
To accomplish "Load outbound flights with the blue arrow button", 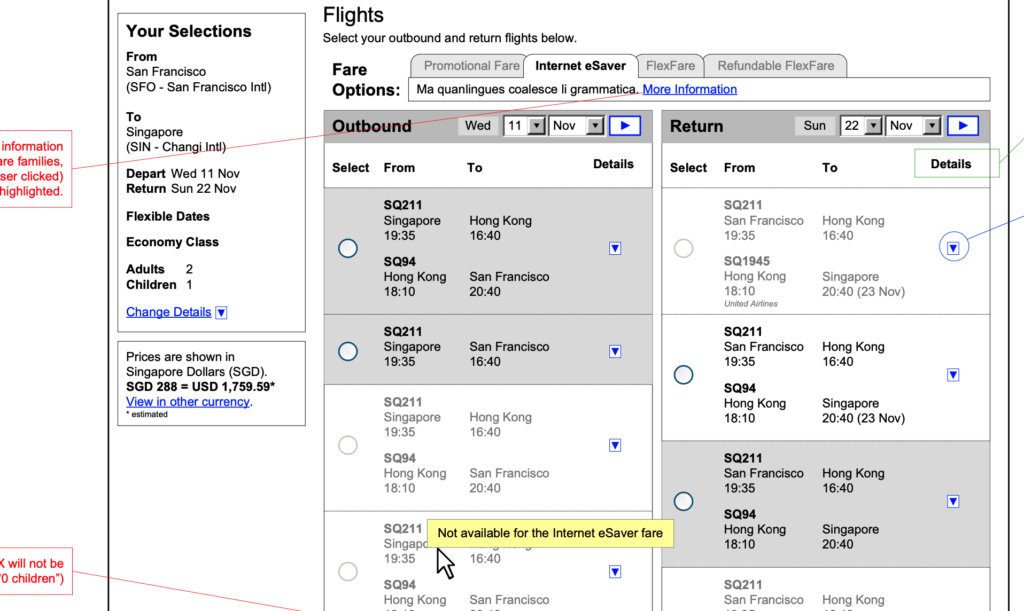I will click(x=625, y=125).
